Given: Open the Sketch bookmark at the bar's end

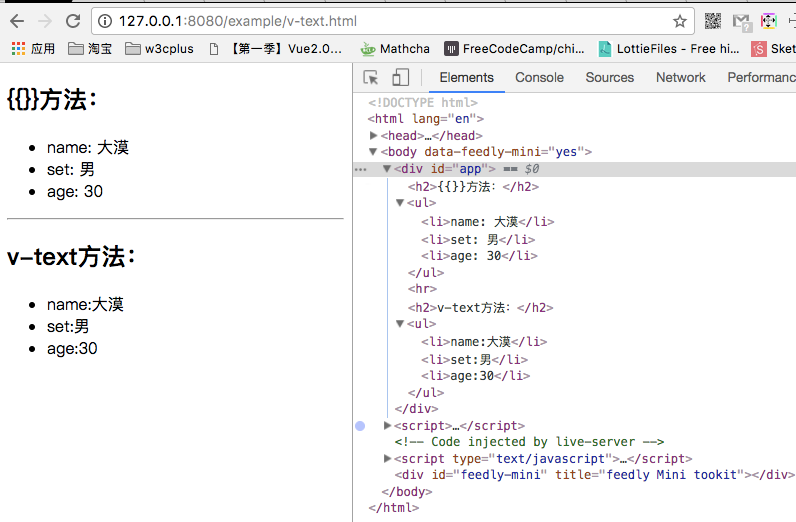Looking at the screenshot, I should (773, 49).
